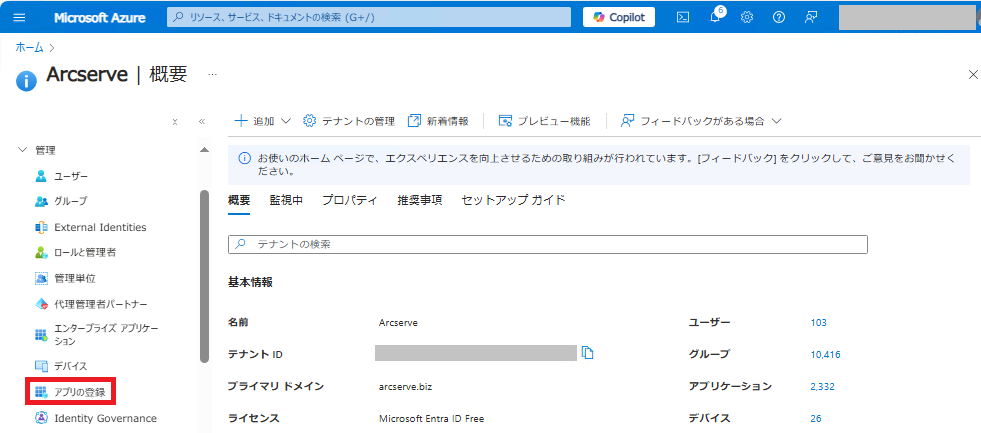The image size is (981, 433).
Task: Open Cloud Shell from the top bar
Action: coord(683,17)
